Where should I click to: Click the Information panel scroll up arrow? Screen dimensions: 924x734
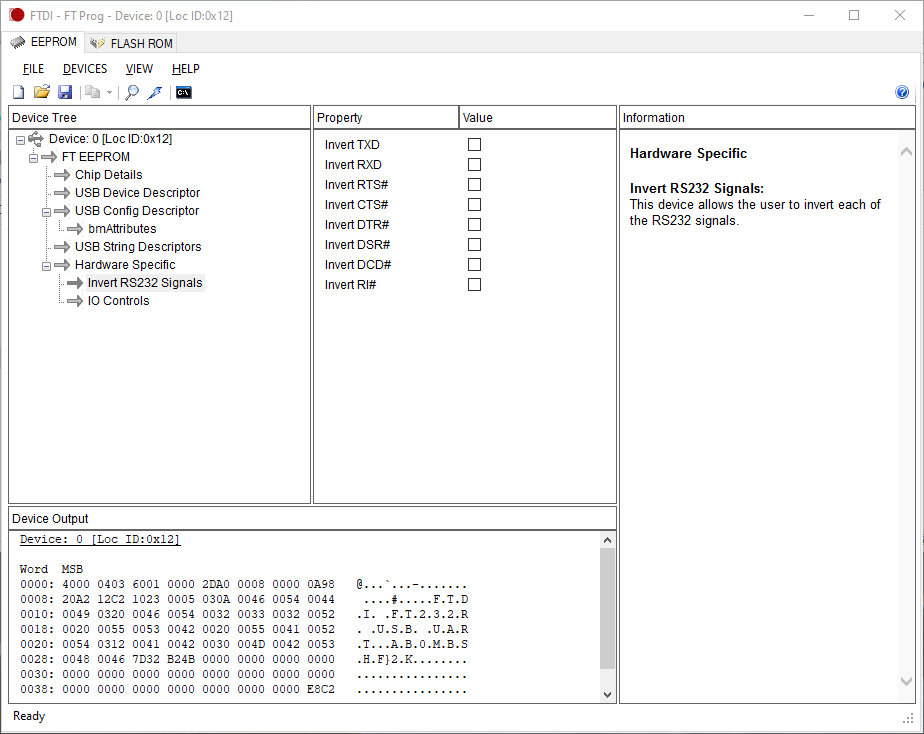pos(906,152)
